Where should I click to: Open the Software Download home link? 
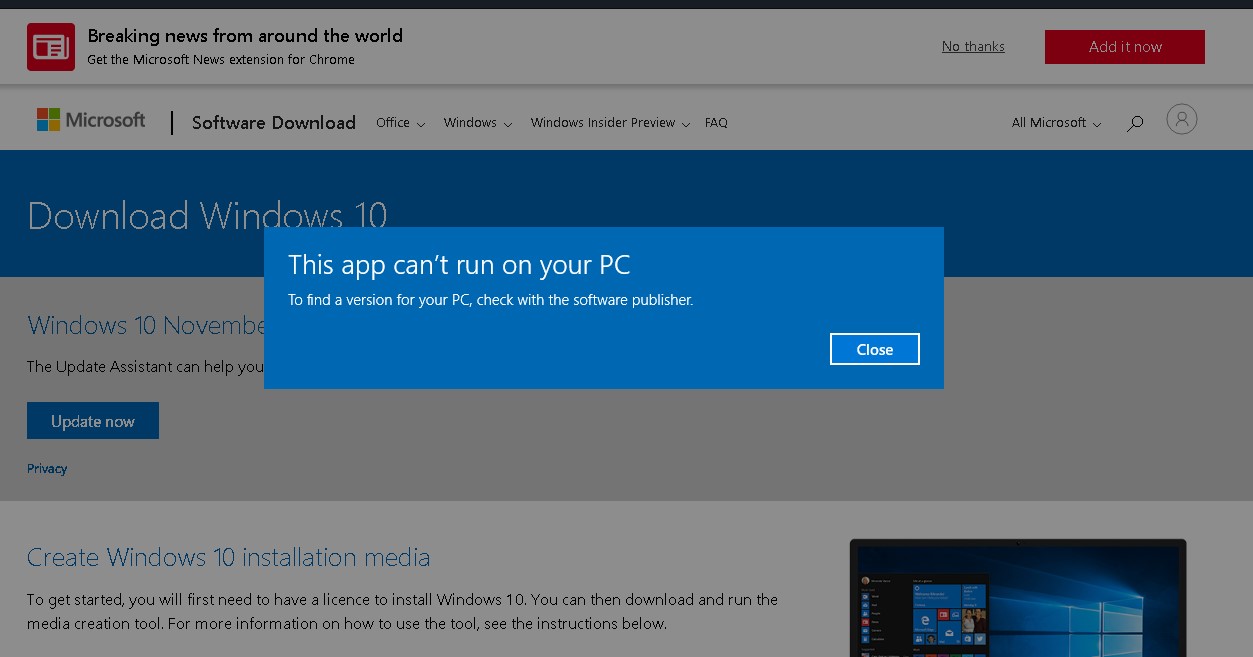[x=274, y=123]
